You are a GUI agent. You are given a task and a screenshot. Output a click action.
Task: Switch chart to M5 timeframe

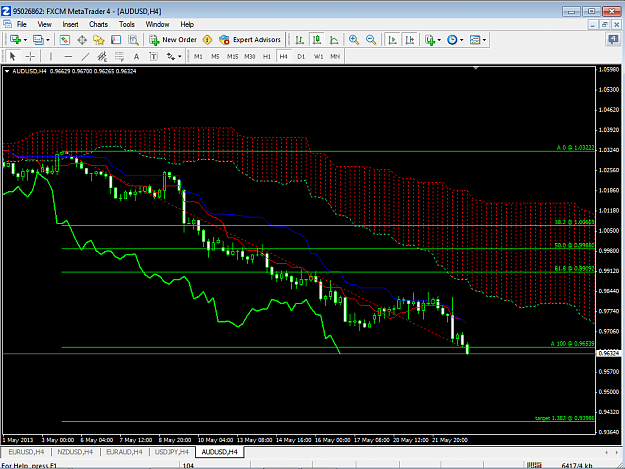[215, 56]
